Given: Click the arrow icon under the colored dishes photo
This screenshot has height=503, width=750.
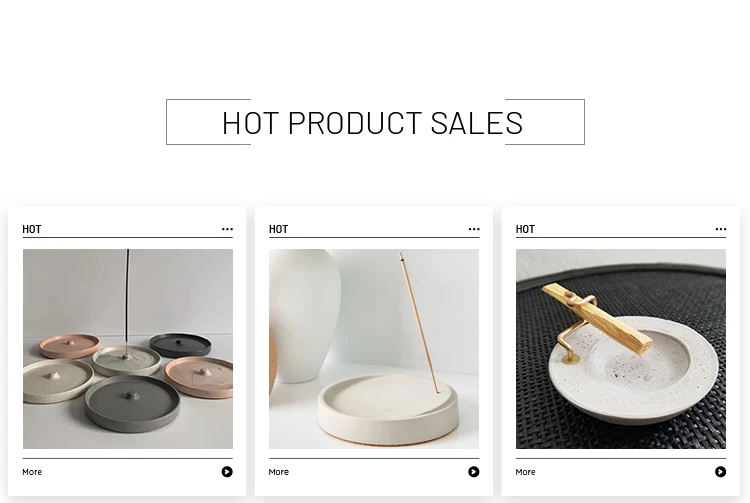Looking at the screenshot, I should [x=227, y=472].
